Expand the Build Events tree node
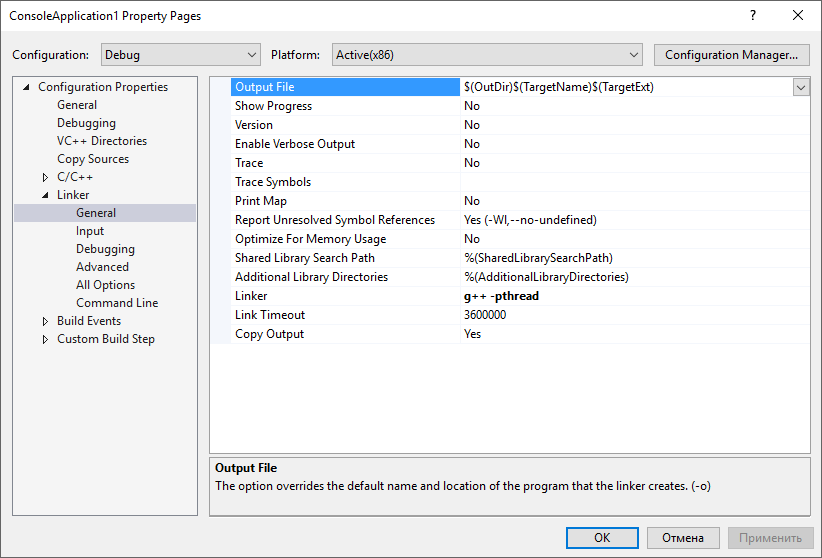The width and height of the screenshot is (822, 558). [45, 321]
